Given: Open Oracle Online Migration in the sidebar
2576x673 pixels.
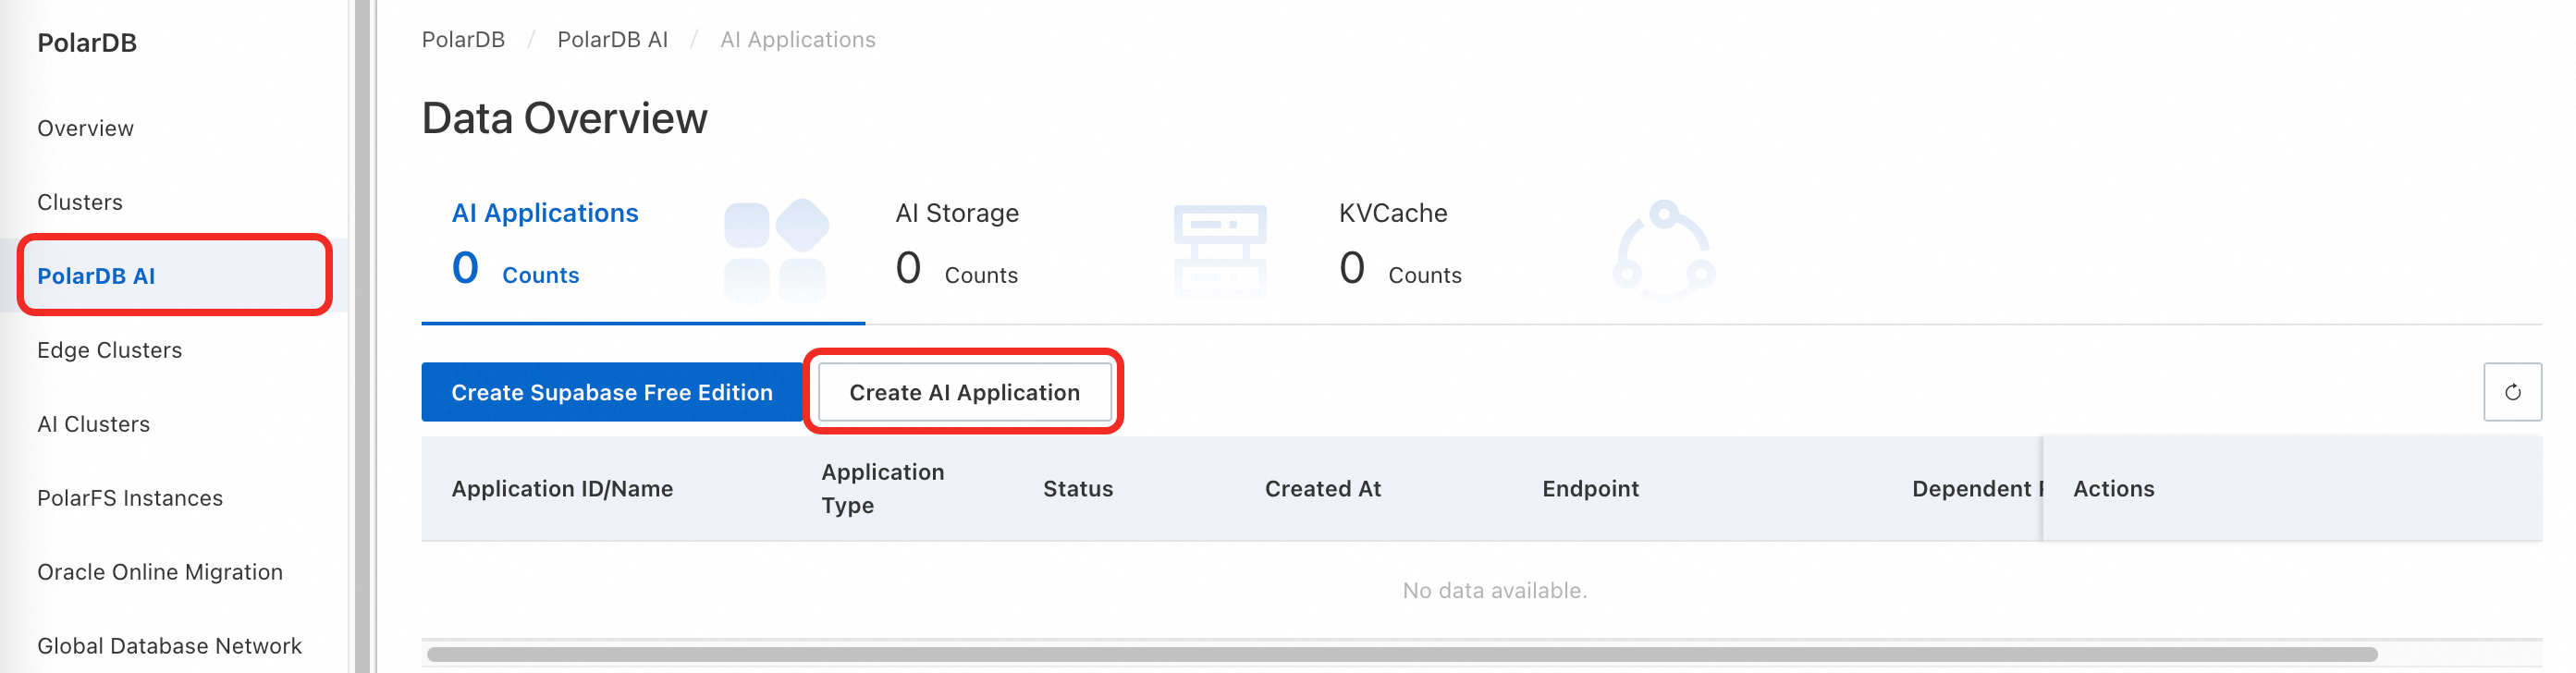Looking at the screenshot, I should click(160, 572).
